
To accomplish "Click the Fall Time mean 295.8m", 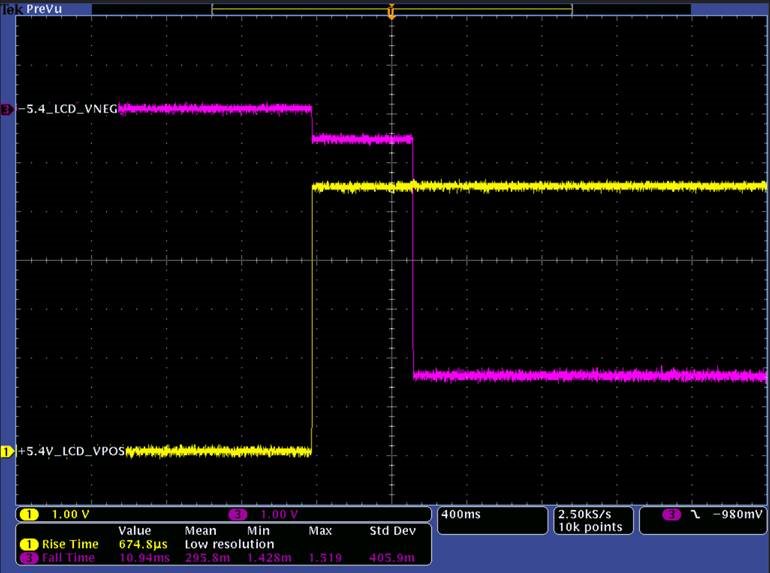I will click(207, 558).
